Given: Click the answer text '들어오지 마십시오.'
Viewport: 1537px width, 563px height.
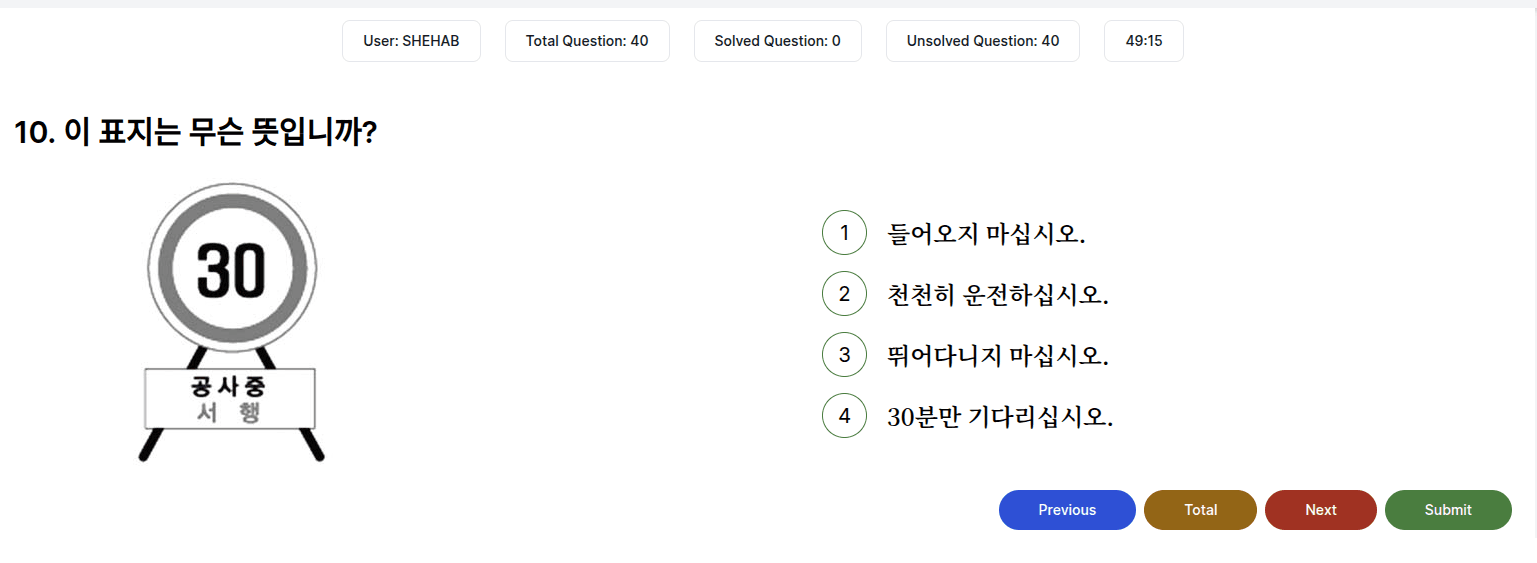Looking at the screenshot, I should (986, 234).
